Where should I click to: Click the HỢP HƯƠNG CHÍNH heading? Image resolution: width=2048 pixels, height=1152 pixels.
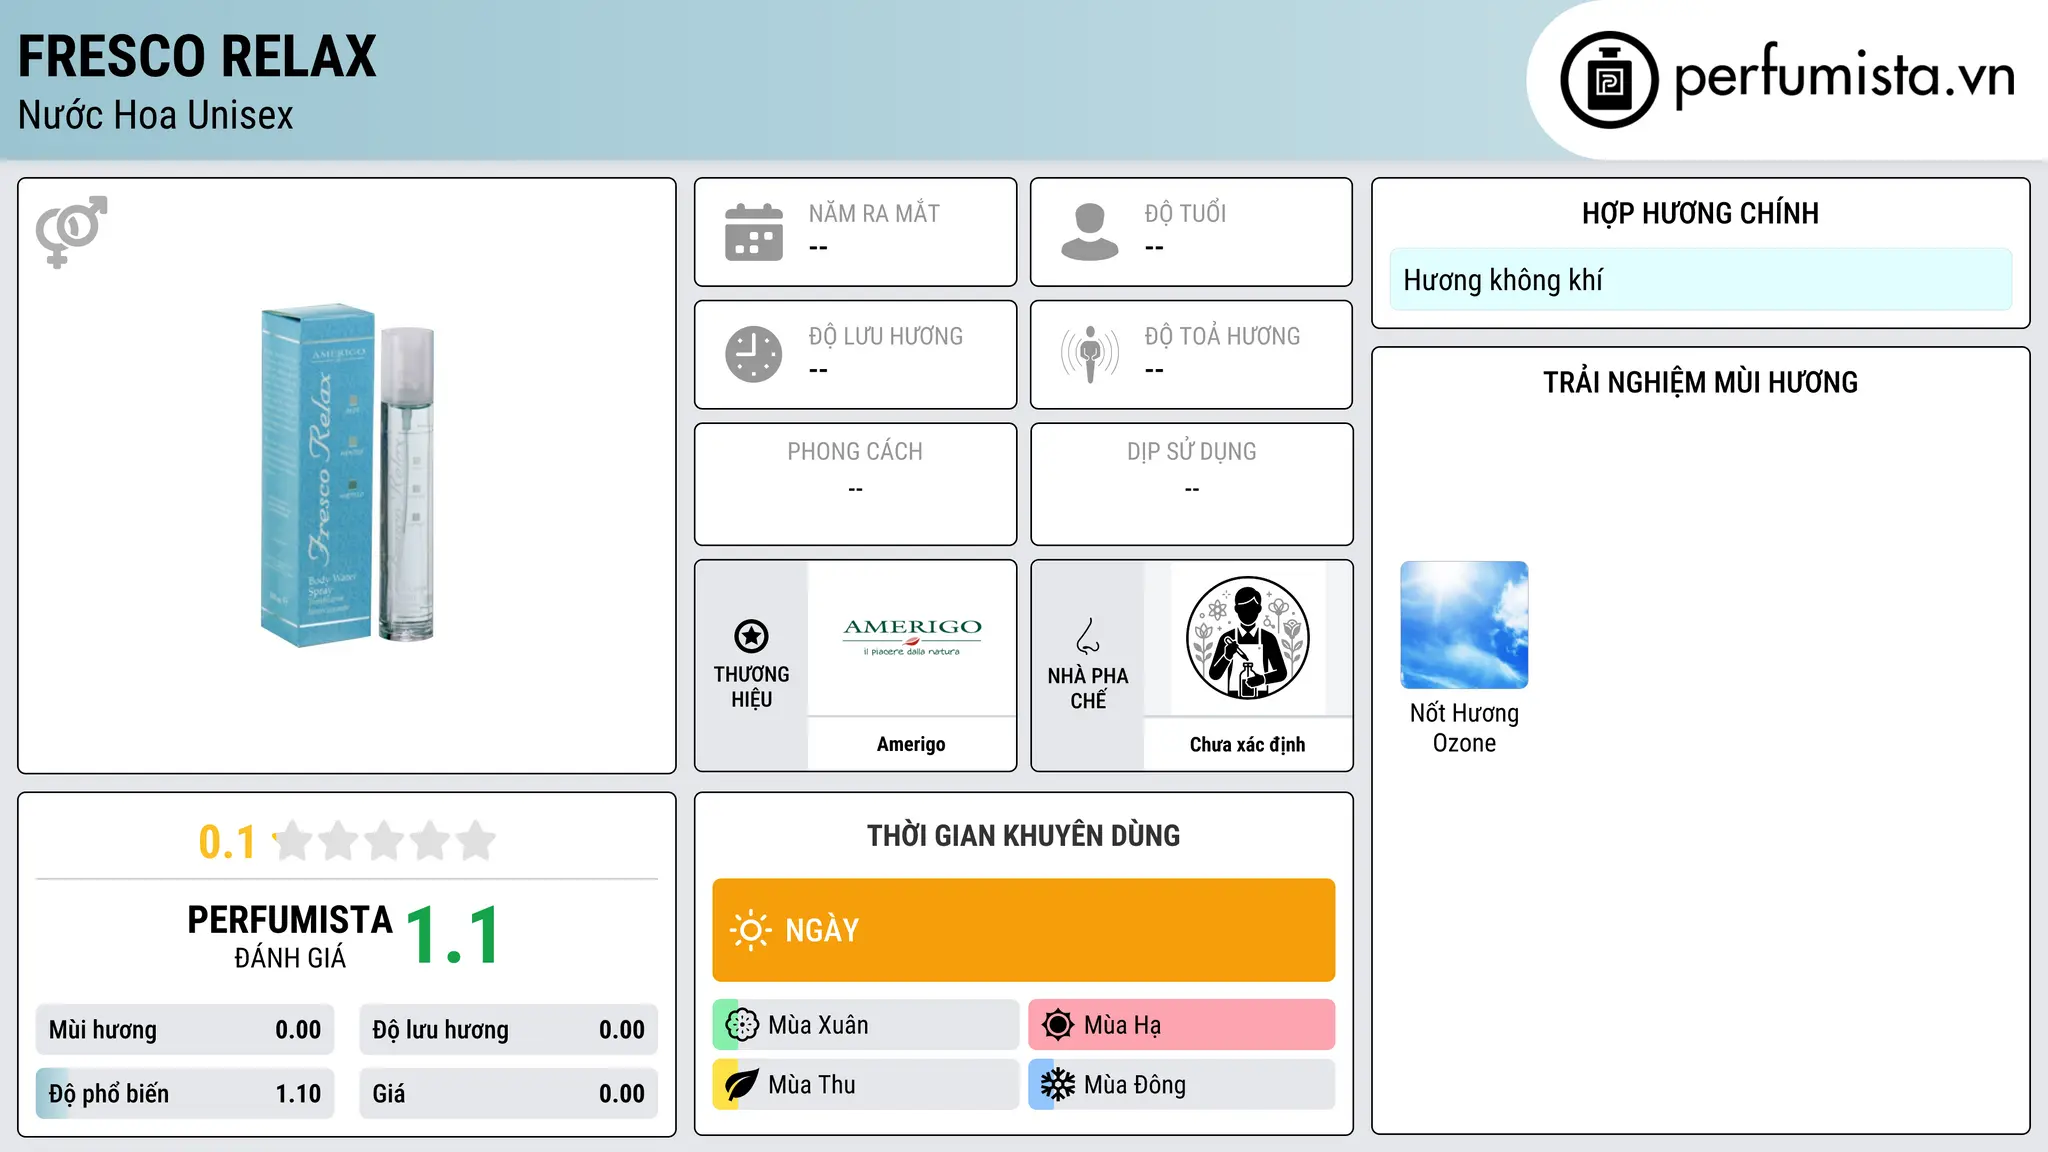(x=1700, y=213)
